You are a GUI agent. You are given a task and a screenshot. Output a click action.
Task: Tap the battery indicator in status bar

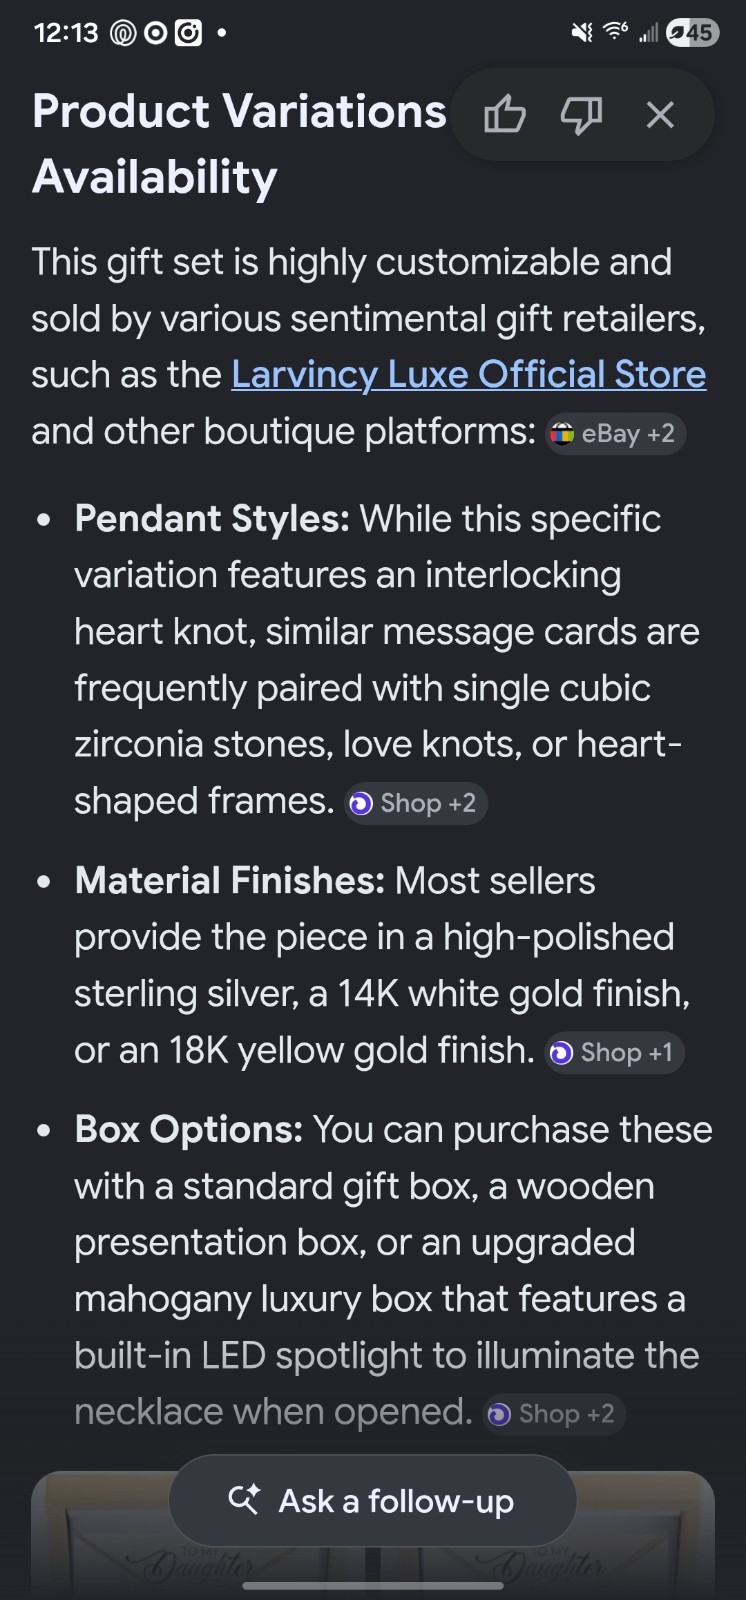(692, 33)
